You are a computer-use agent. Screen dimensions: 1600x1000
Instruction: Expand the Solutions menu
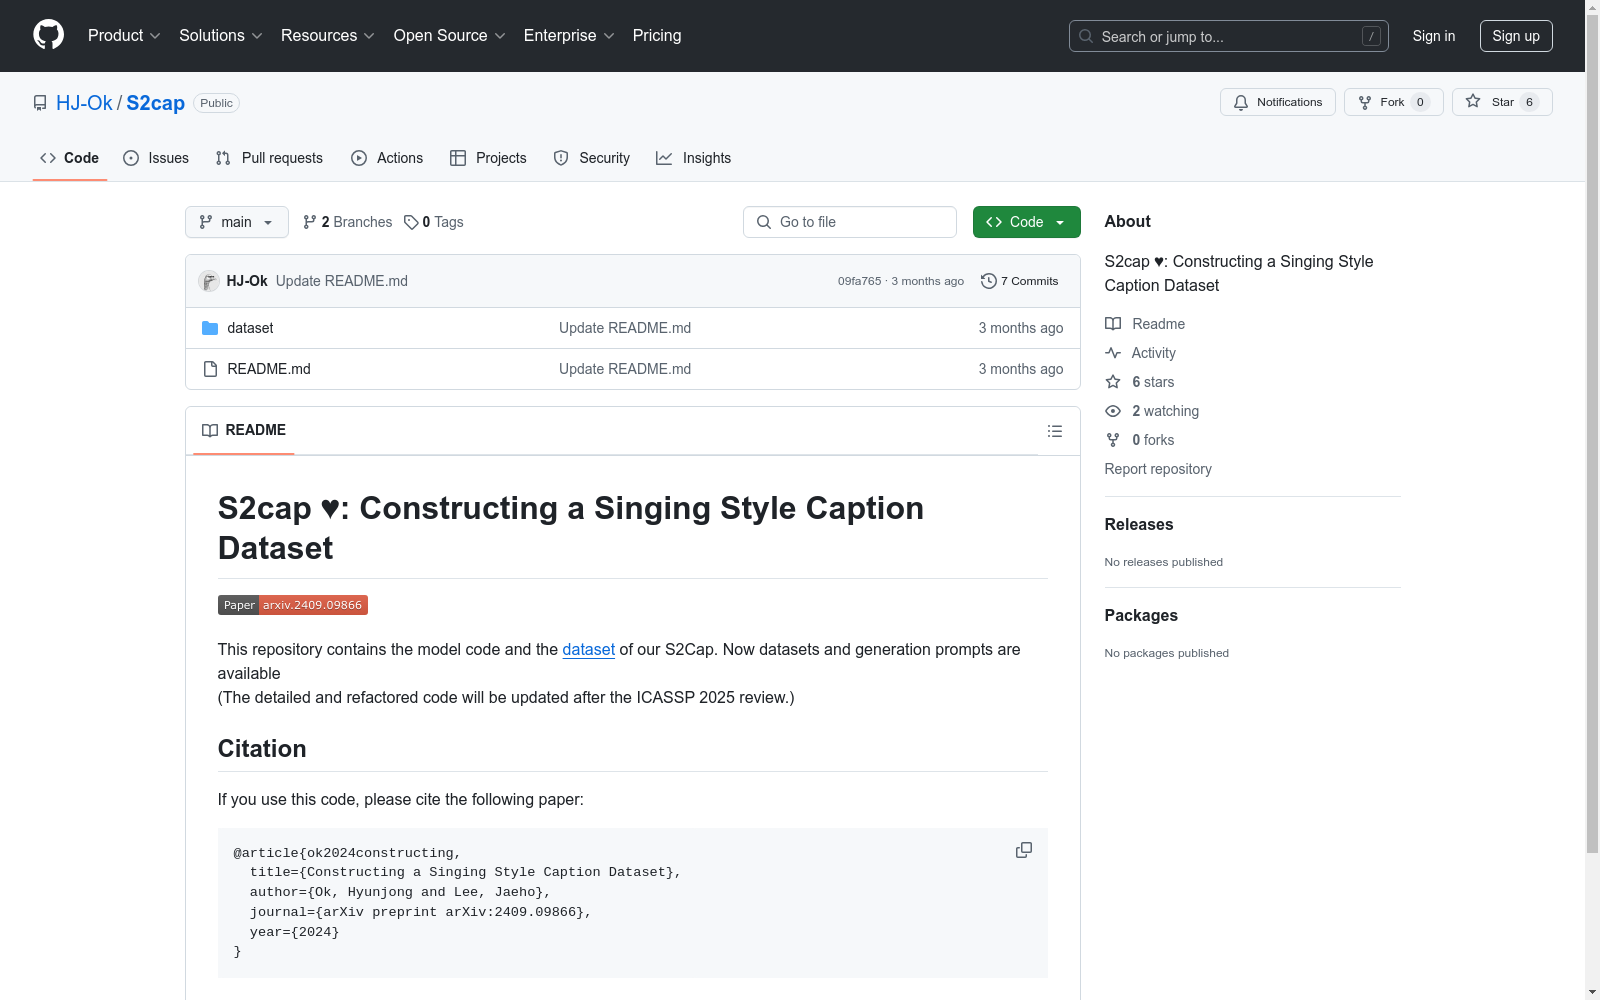221,36
